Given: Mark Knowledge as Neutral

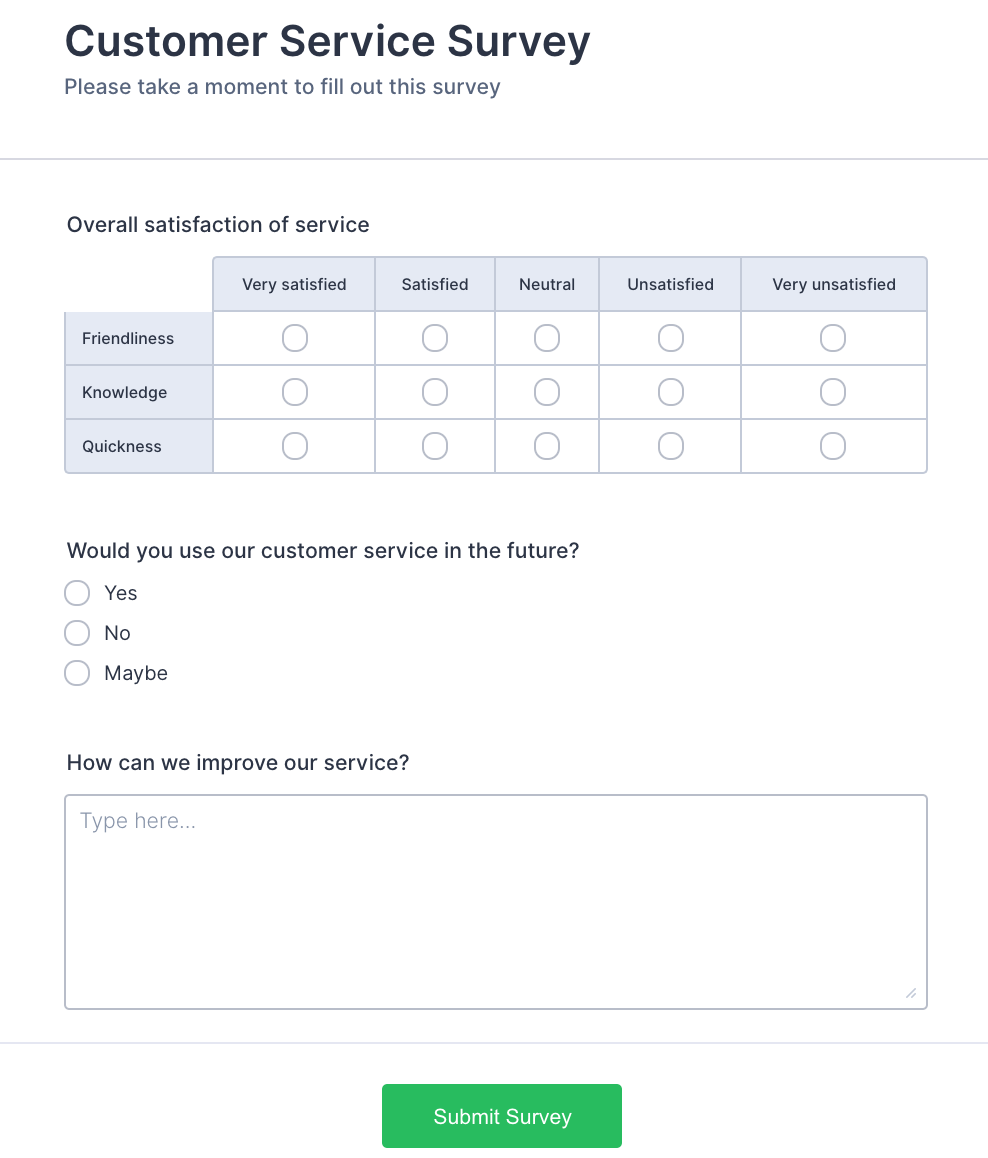Looking at the screenshot, I should point(547,392).
